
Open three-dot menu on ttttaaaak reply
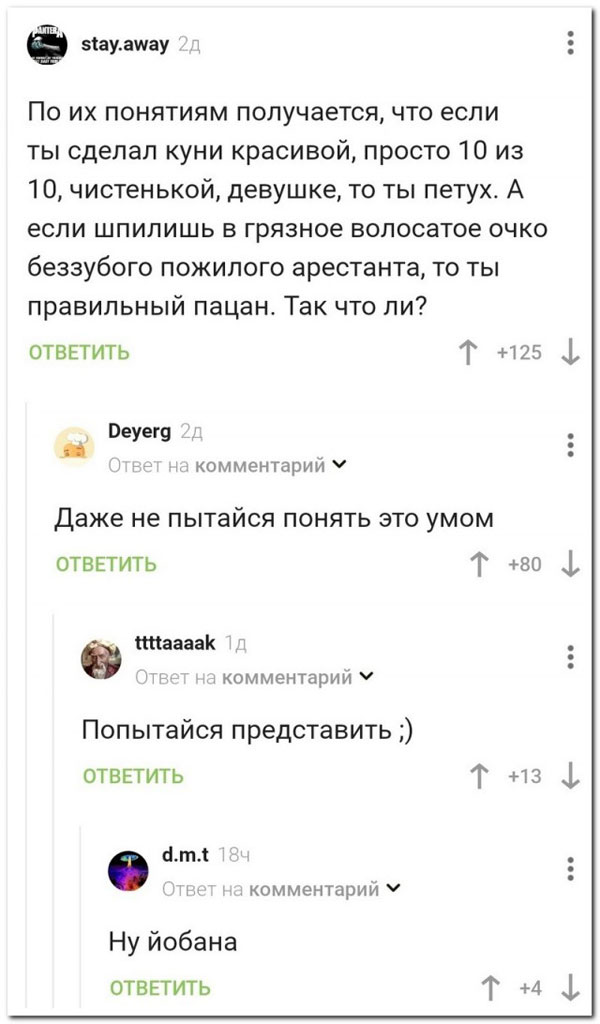(570, 657)
